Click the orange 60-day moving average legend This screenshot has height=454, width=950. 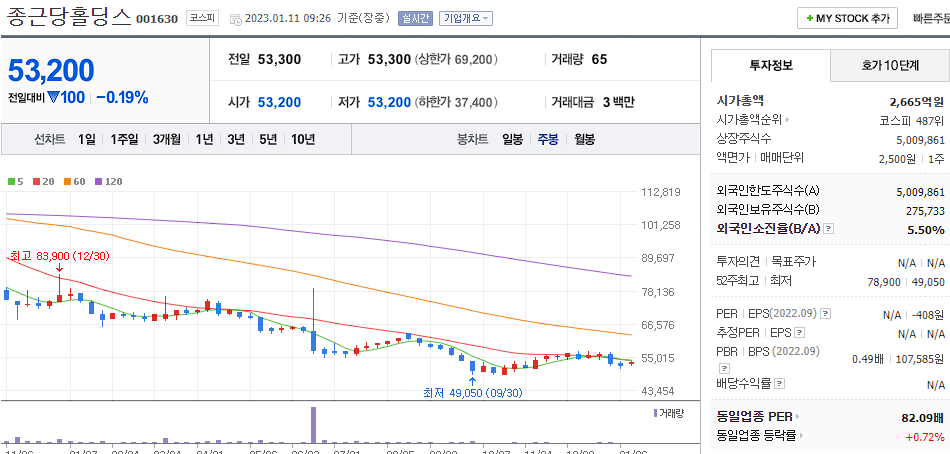(74, 181)
